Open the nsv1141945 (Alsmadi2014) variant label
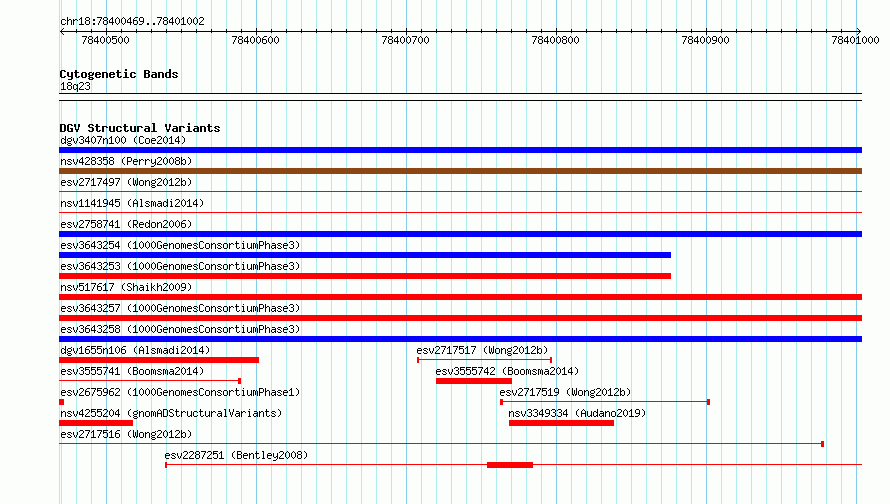Image resolution: width=890 pixels, height=504 pixels. (x=132, y=203)
